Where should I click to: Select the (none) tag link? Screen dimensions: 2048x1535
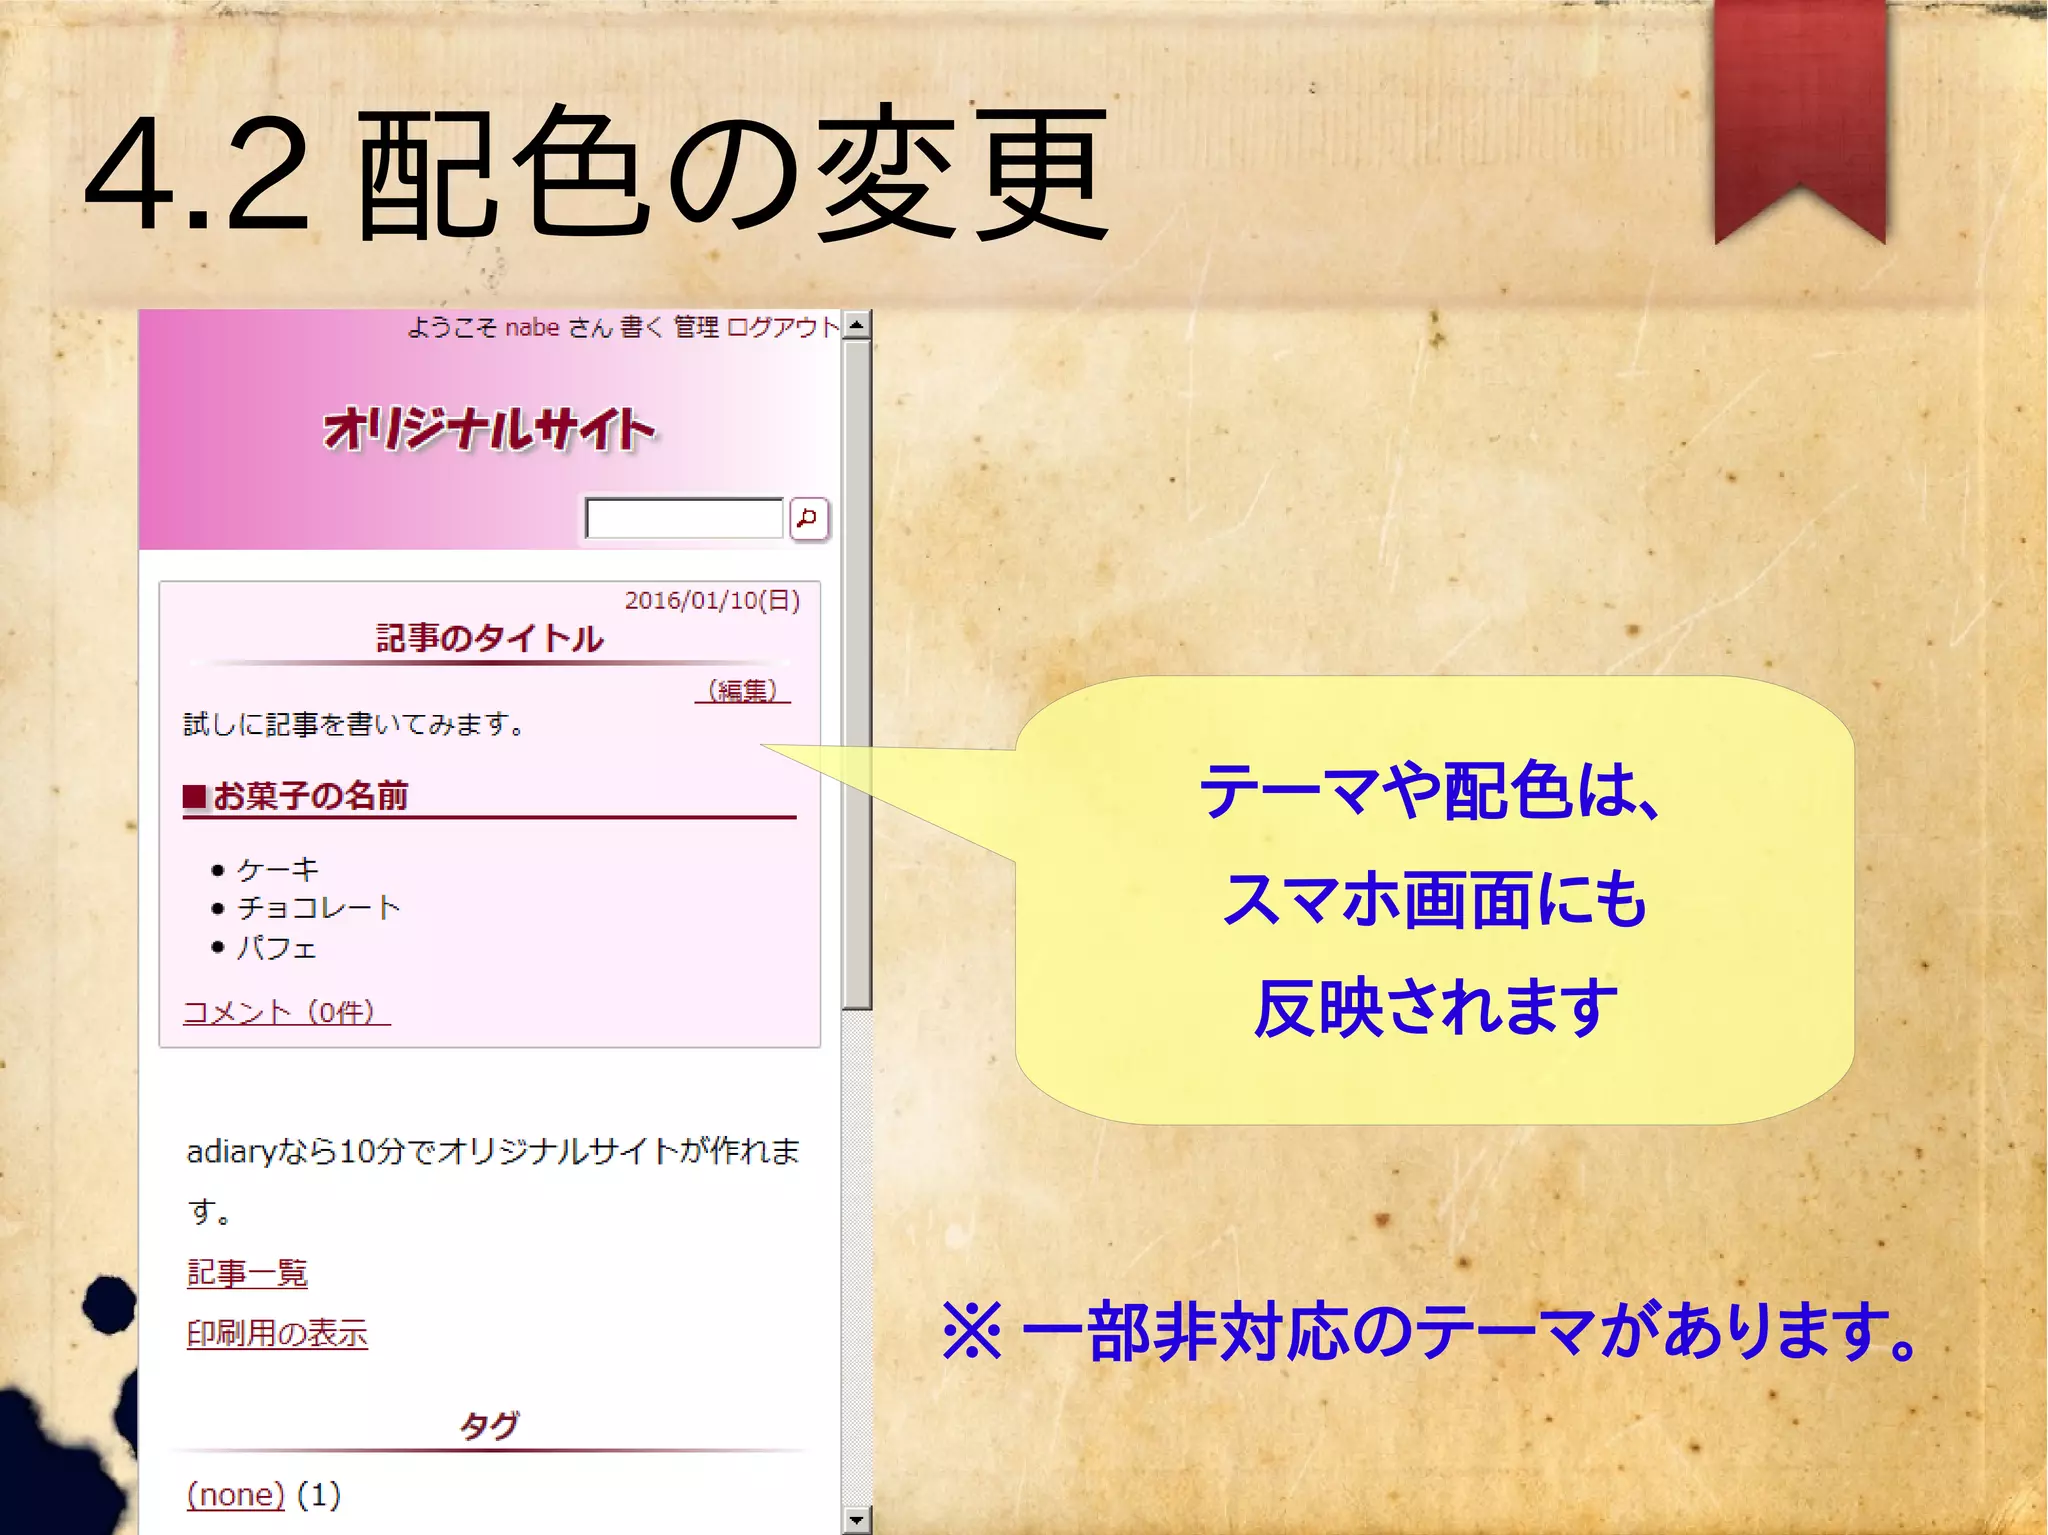coord(236,1494)
